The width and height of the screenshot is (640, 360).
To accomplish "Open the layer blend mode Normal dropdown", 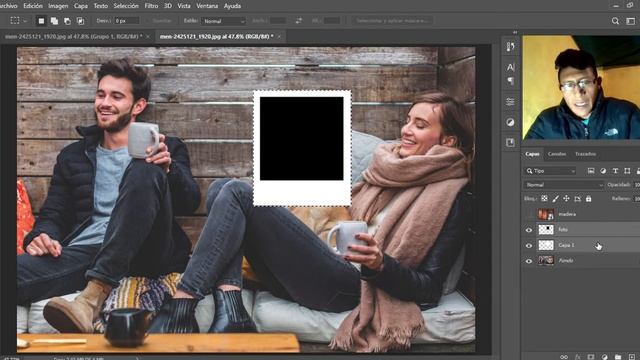I will click(x=564, y=185).
